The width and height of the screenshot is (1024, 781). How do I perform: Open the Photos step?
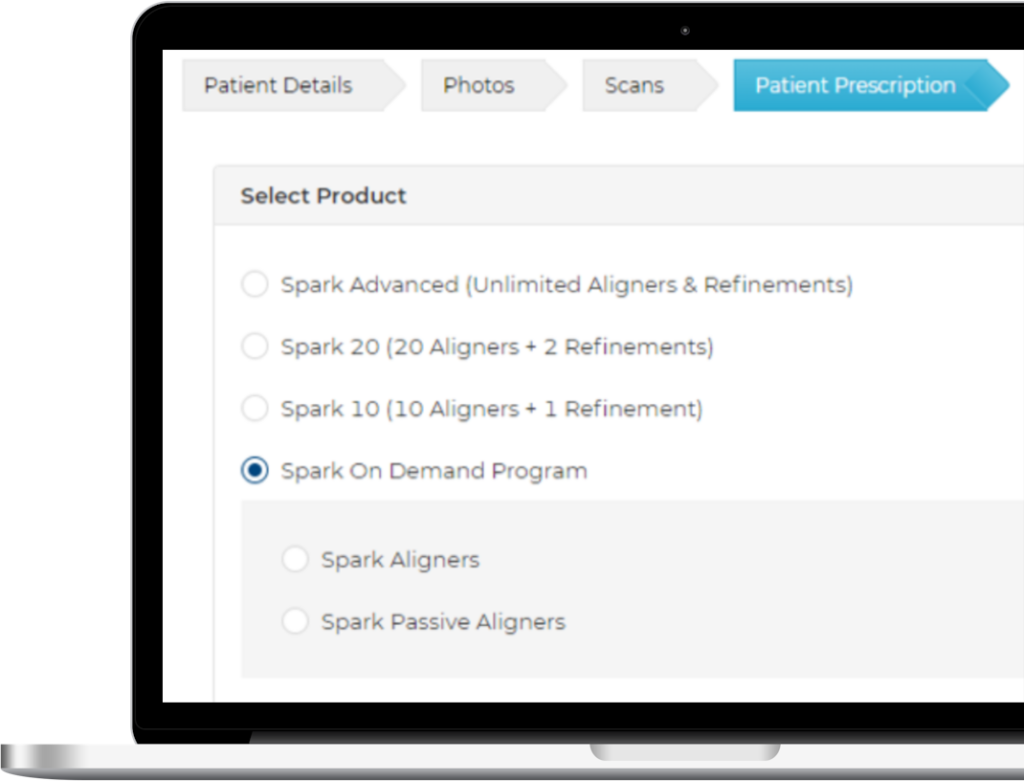tap(477, 86)
